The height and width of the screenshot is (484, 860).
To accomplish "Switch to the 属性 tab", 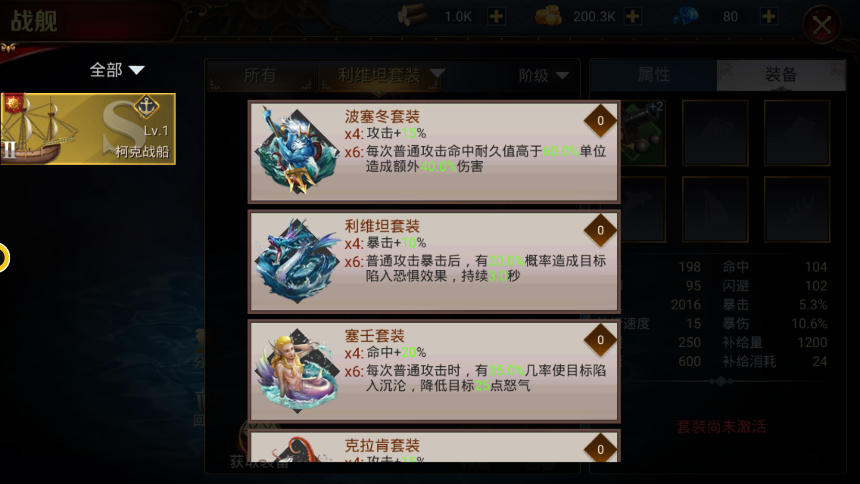I will pyautogui.click(x=653, y=75).
